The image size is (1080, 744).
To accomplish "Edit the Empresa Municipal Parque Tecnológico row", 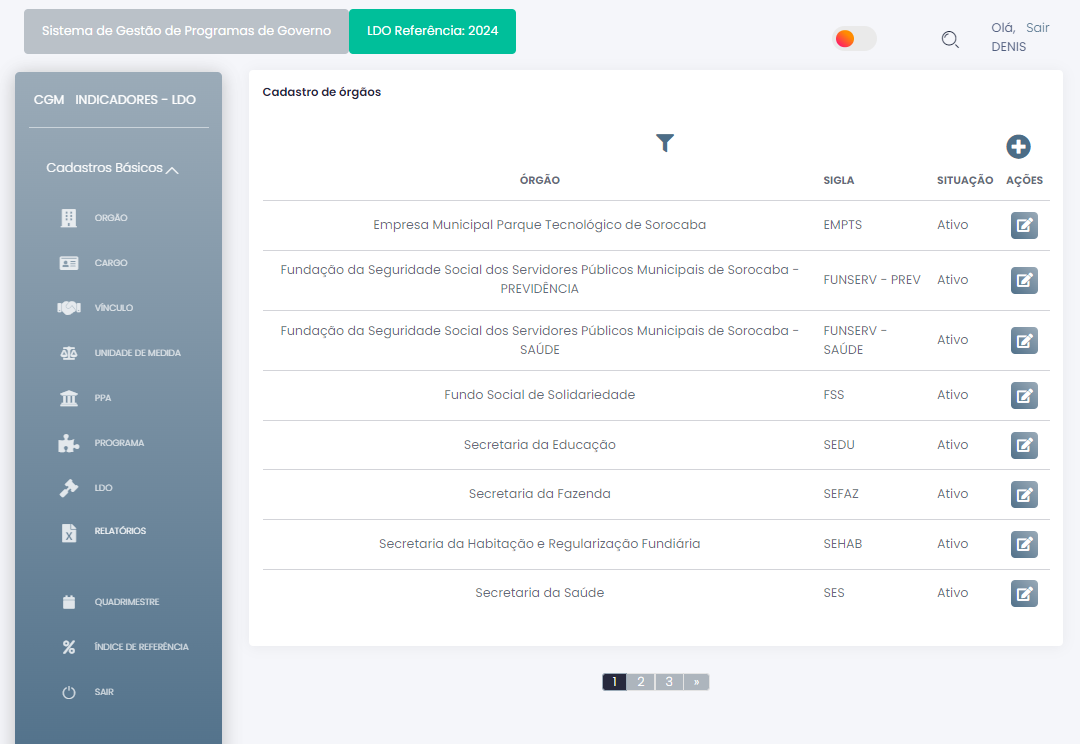I will [x=1024, y=225].
